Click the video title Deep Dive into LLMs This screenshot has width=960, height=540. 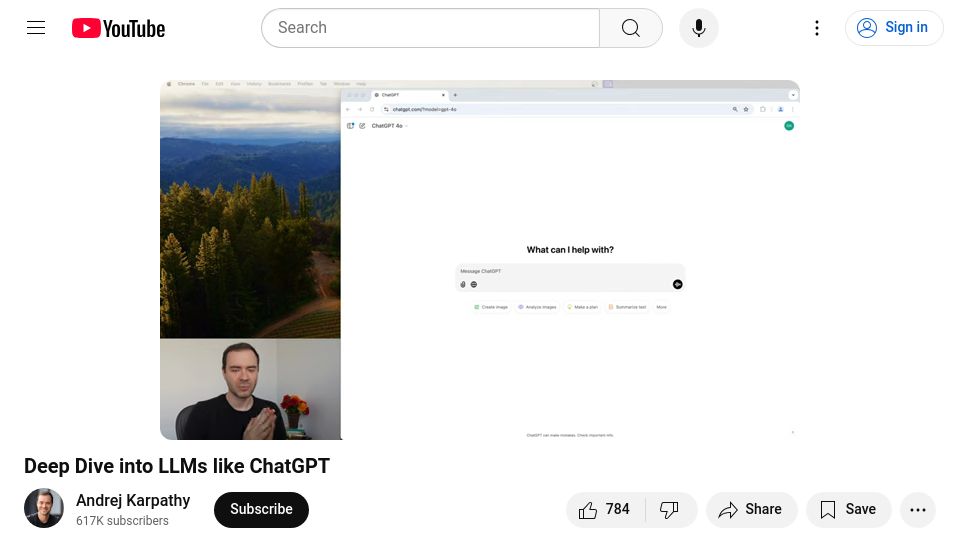(x=177, y=466)
